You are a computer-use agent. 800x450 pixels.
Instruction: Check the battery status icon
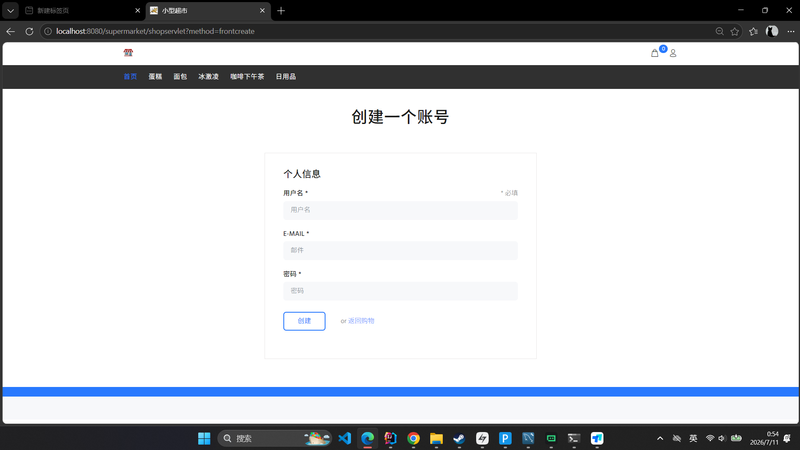pos(736,438)
